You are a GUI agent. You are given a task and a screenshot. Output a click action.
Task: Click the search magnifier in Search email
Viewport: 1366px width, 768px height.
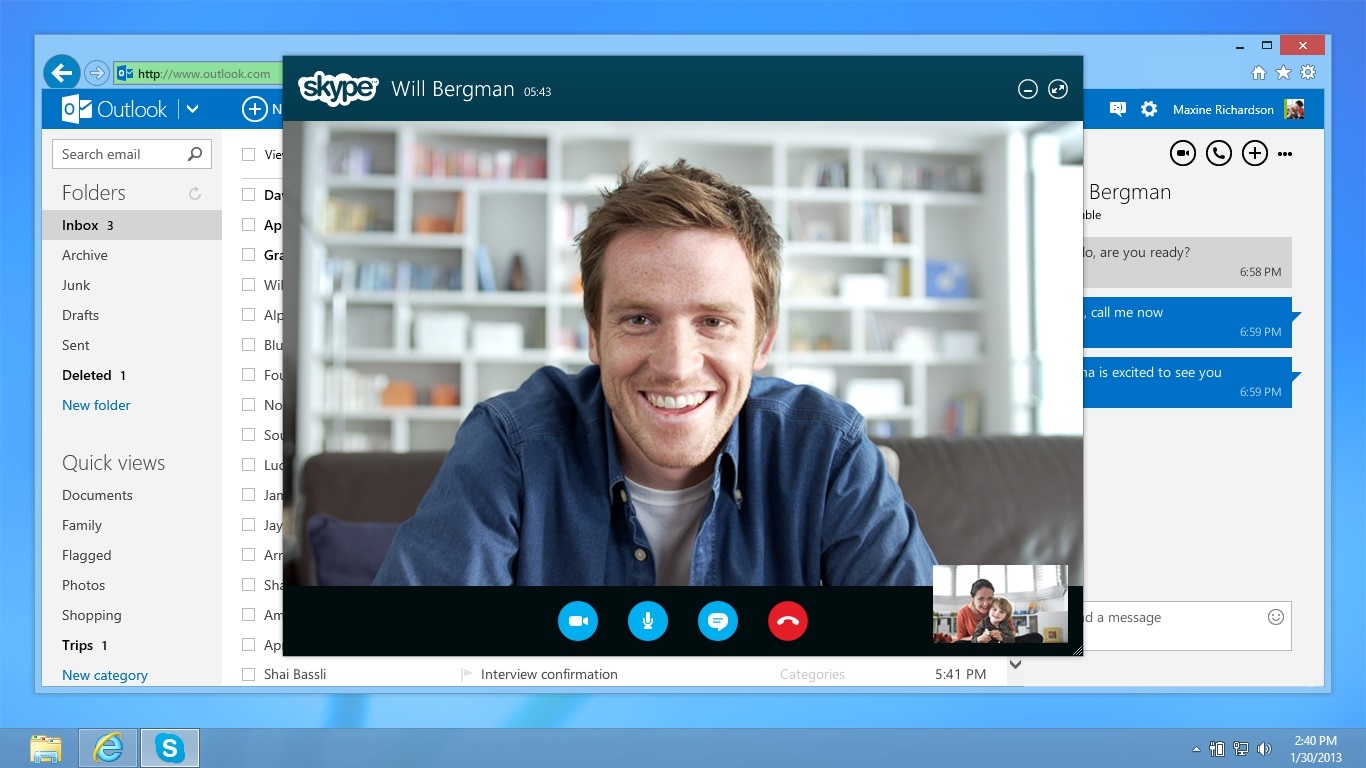pos(195,154)
